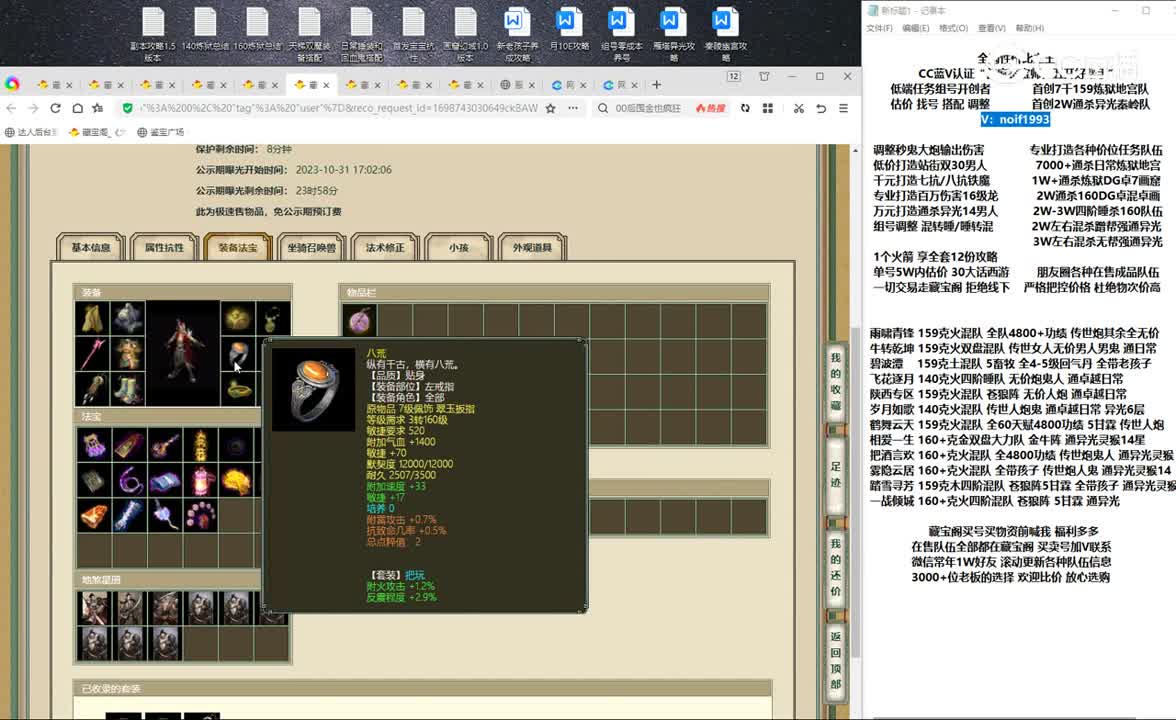Open the 月10E攻略 document icon
The width and height of the screenshot is (1176, 720).
pyautogui.click(x=568, y=30)
